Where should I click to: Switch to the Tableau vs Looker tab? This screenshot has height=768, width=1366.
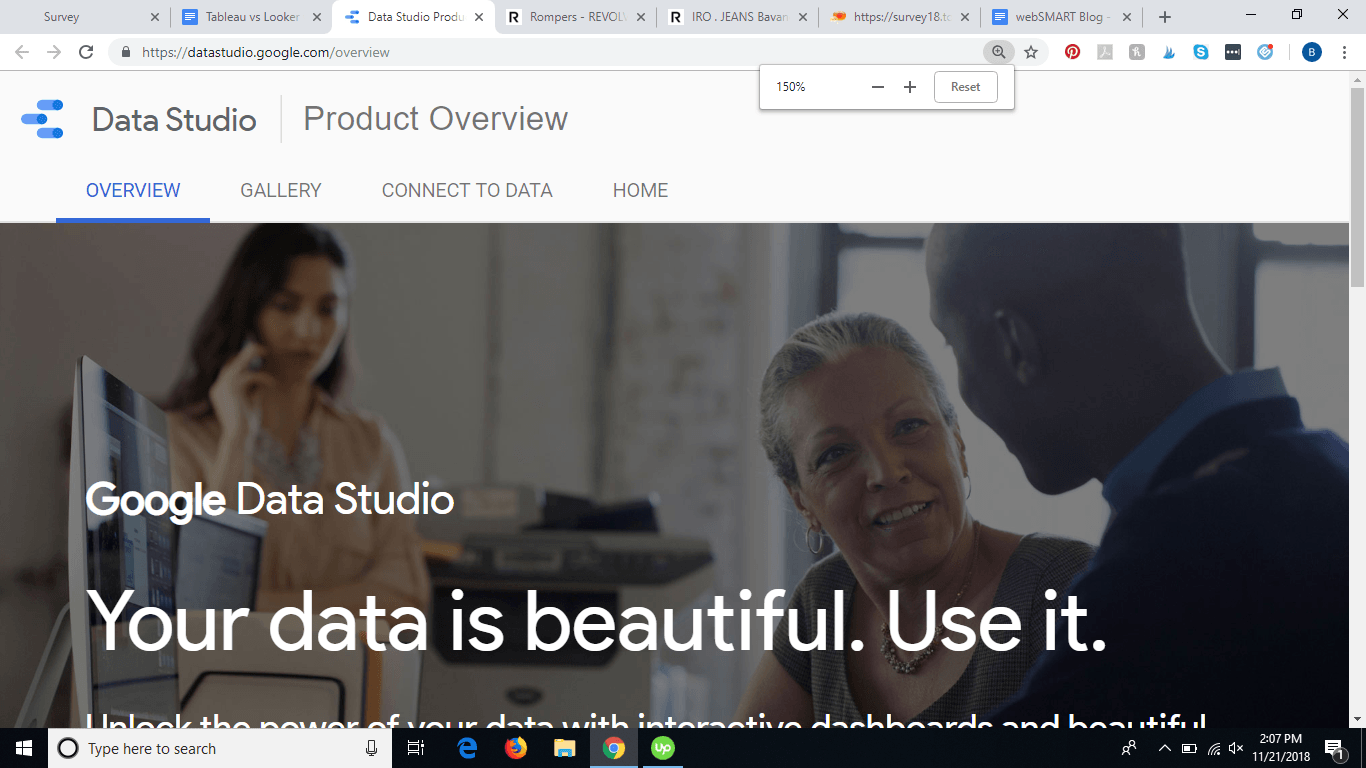[252, 17]
